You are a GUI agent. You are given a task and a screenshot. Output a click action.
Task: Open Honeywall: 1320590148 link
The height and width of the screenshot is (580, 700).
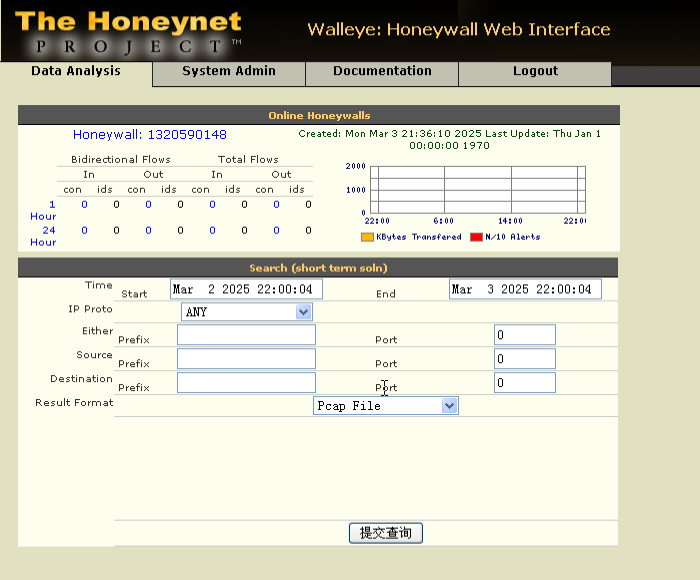click(x=150, y=134)
